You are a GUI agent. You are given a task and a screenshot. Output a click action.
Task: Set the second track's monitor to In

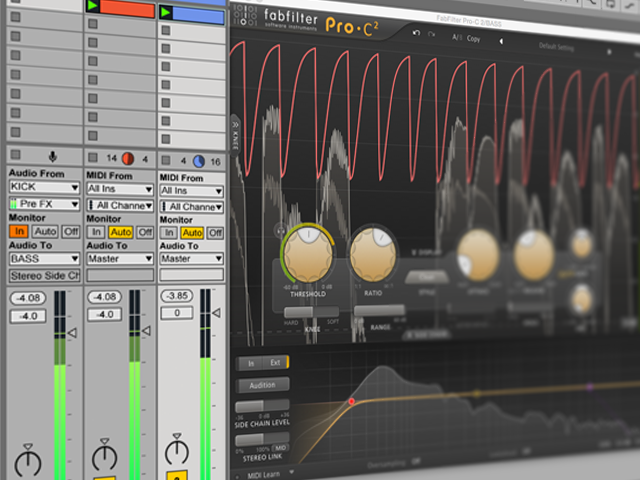[x=96, y=232]
